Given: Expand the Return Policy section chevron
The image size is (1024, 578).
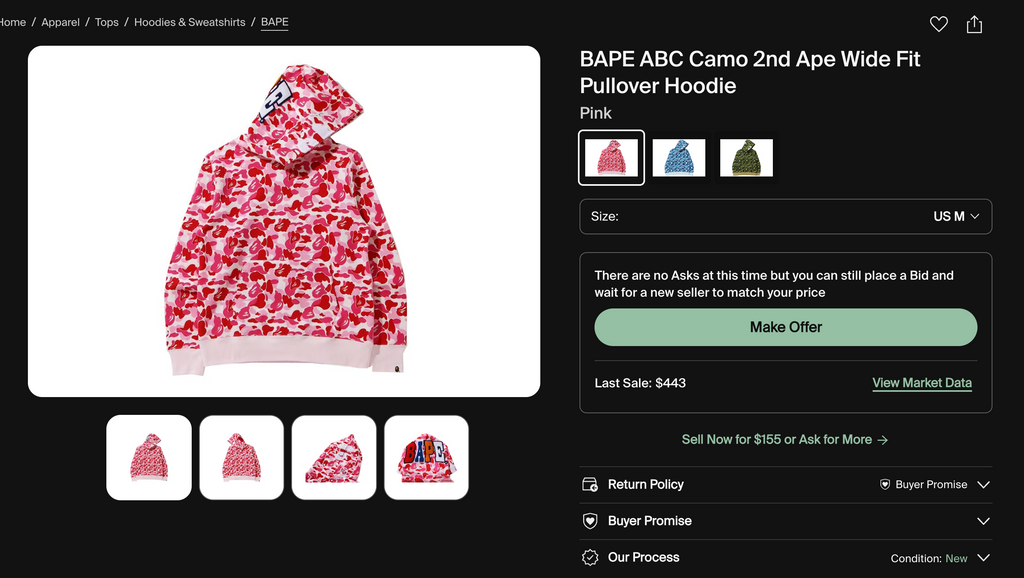Looking at the screenshot, I should tap(983, 484).
